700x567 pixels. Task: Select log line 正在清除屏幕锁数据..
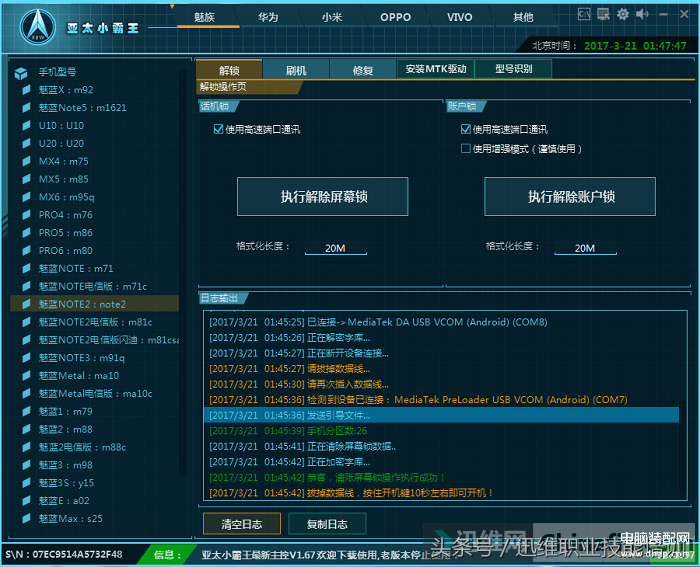click(442, 446)
